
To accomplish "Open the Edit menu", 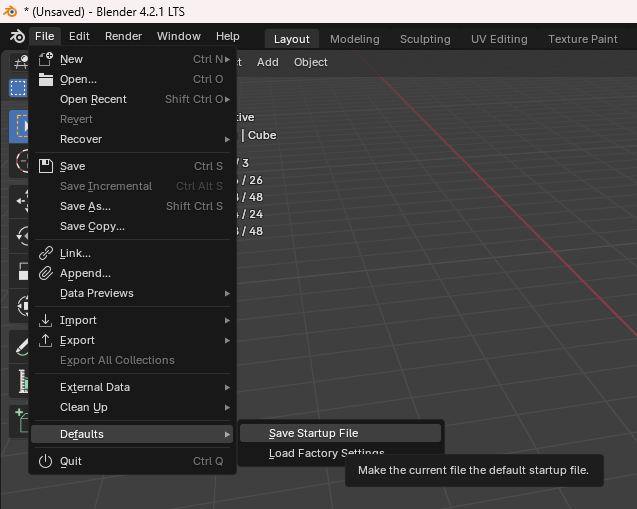I will 79,37.
